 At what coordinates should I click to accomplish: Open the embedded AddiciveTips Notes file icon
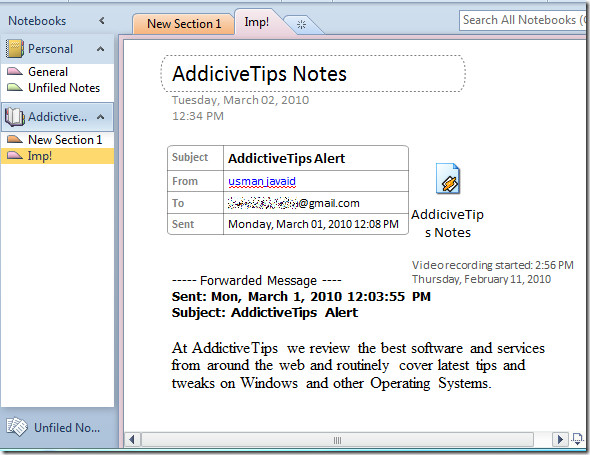(x=448, y=178)
